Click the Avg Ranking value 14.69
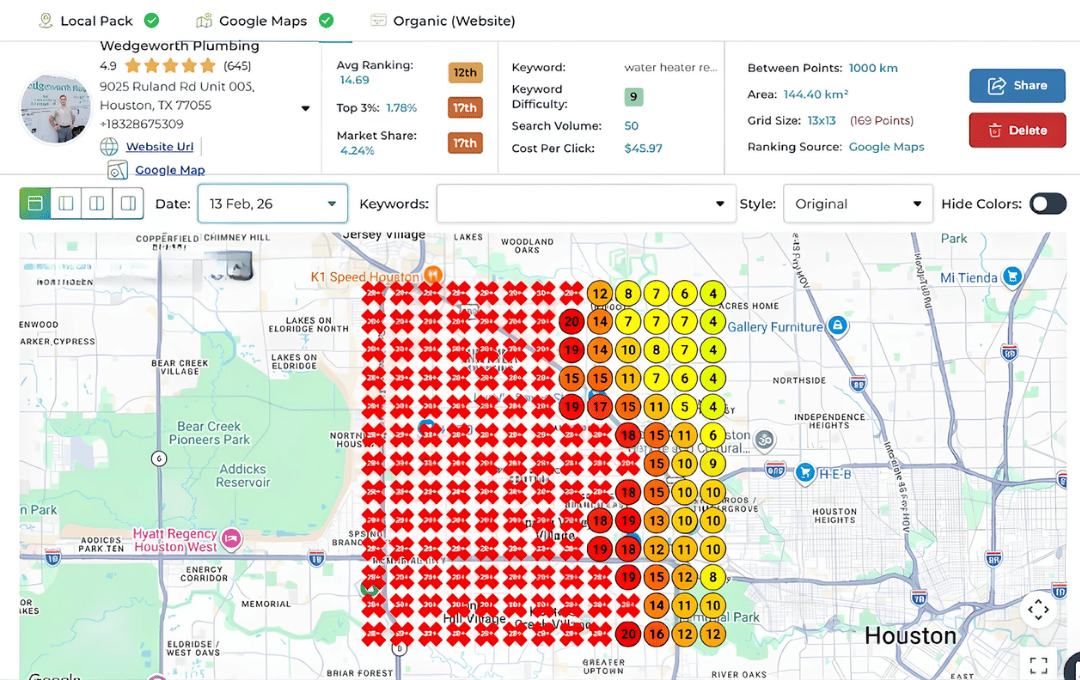The image size is (1080, 680). (x=355, y=81)
